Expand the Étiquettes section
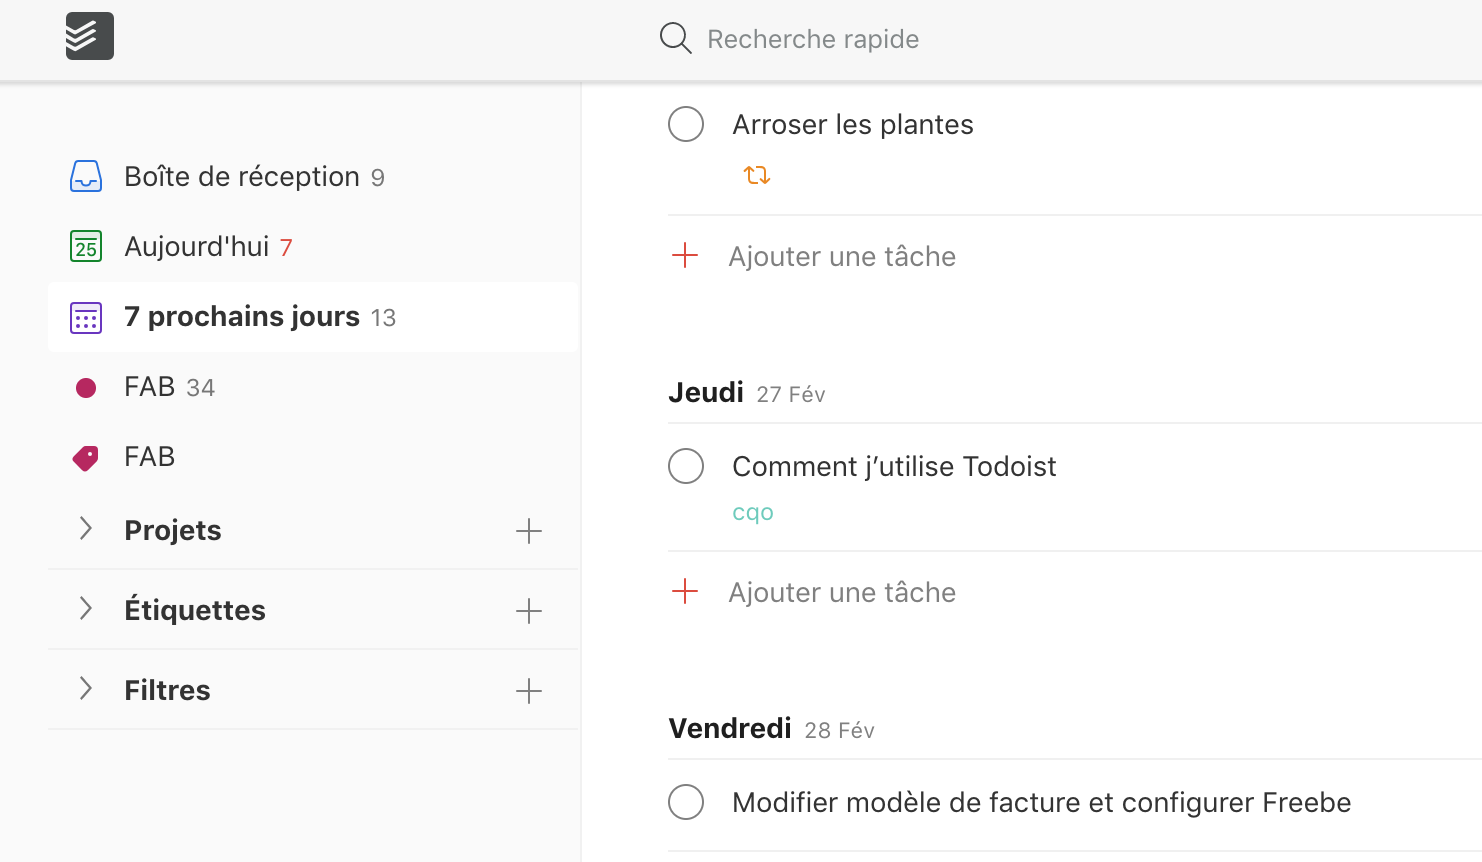This screenshot has height=862, width=1482. pos(86,609)
